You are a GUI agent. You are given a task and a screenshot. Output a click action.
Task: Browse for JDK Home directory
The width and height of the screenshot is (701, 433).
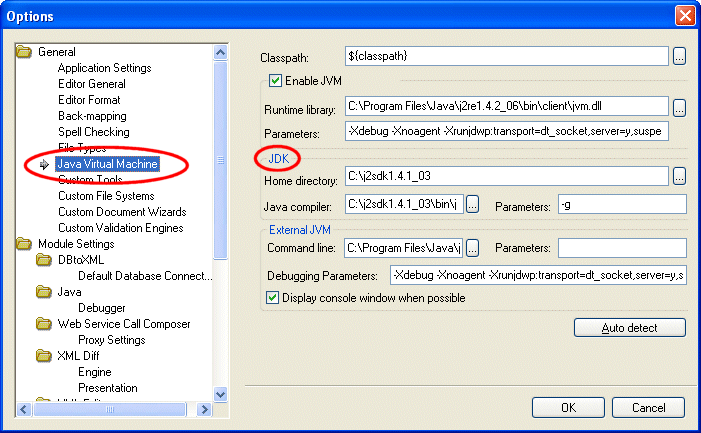pos(679,176)
